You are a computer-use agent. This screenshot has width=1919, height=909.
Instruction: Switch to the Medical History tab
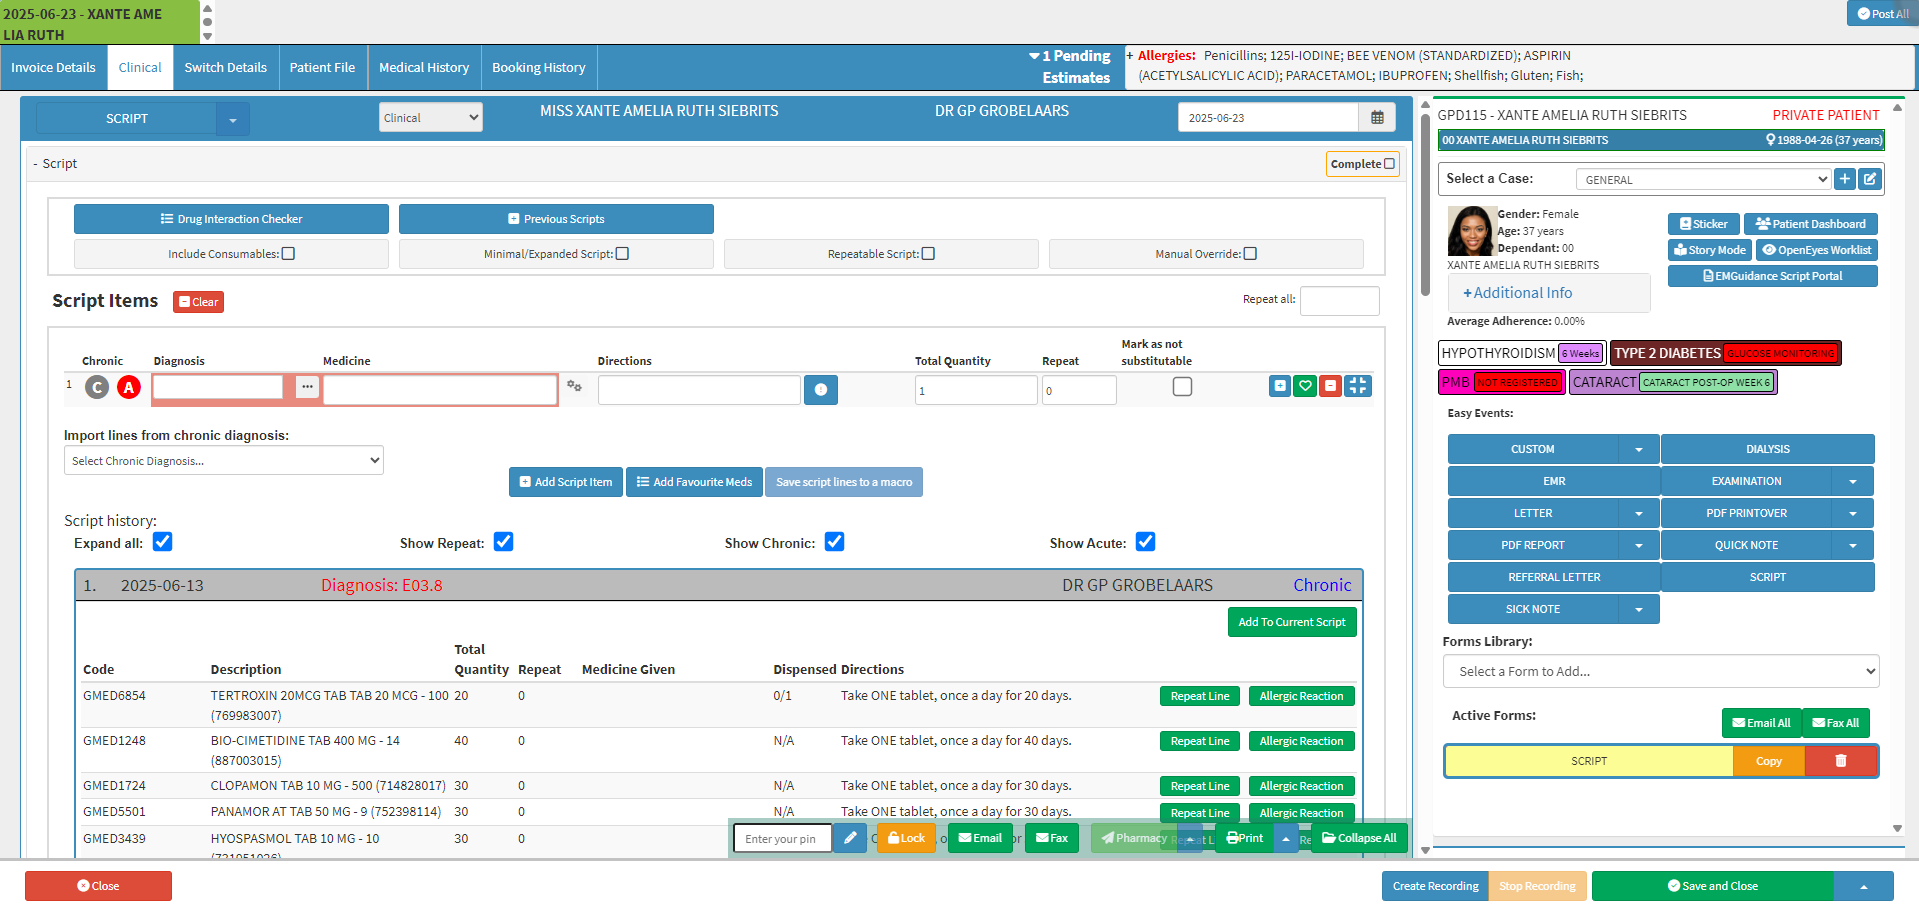pos(424,68)
